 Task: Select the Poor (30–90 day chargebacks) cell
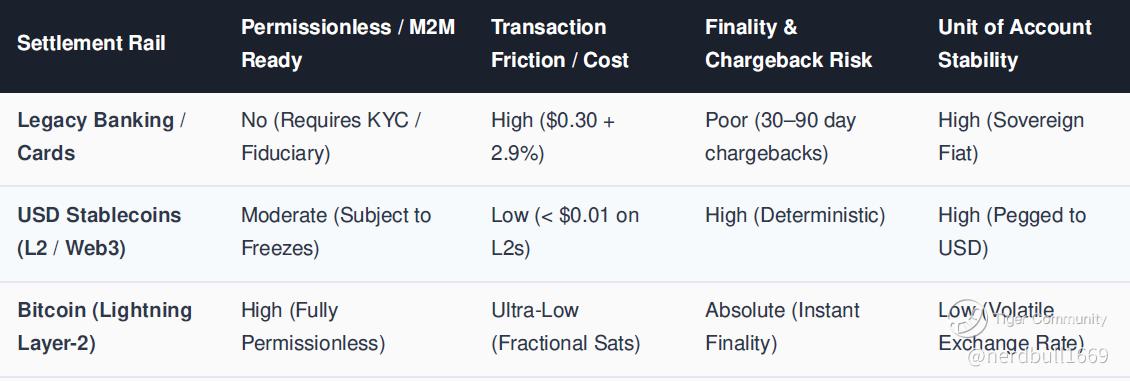coord(780,136)
